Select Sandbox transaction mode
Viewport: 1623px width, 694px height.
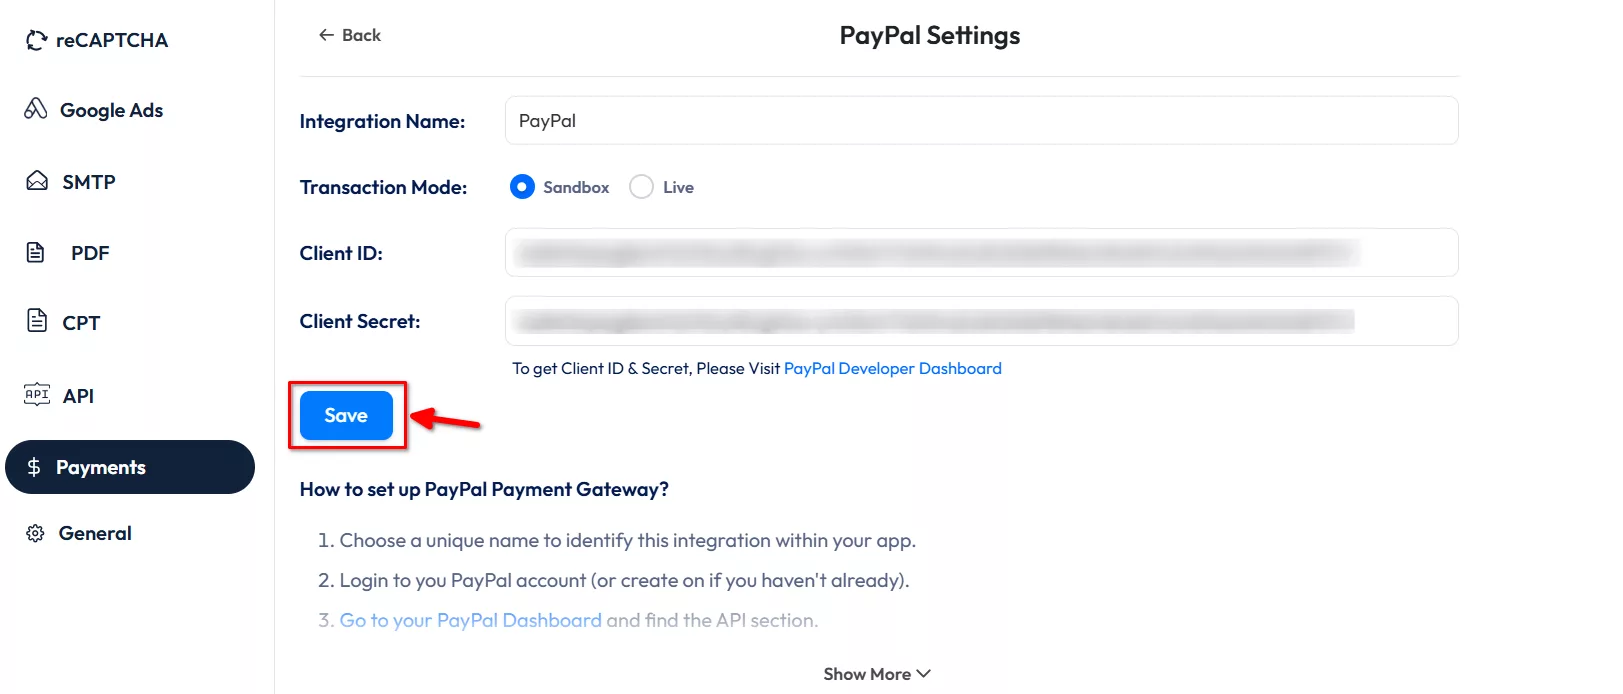[x=522, y=187]
